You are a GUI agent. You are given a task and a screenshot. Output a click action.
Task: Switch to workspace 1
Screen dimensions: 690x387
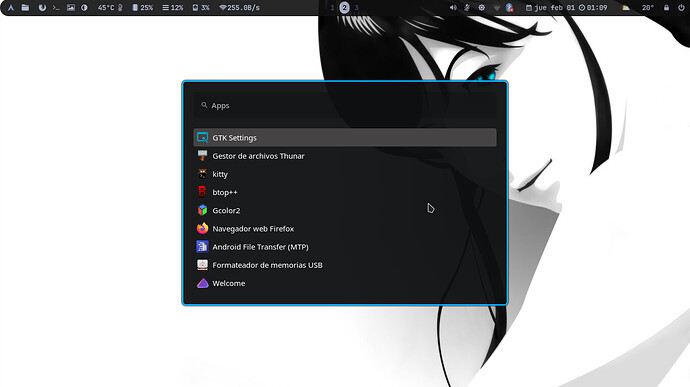(x=332, y=7)
